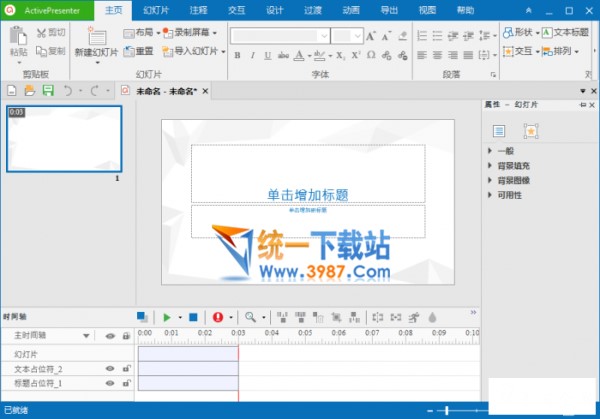Toggle lock of 文本占位符_2 row

click(x=126, y=368)
